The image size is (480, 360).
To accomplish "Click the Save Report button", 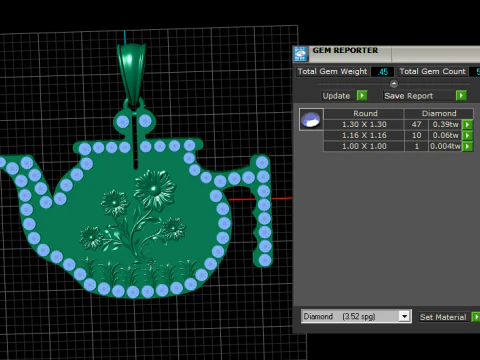I will [419, 96].
